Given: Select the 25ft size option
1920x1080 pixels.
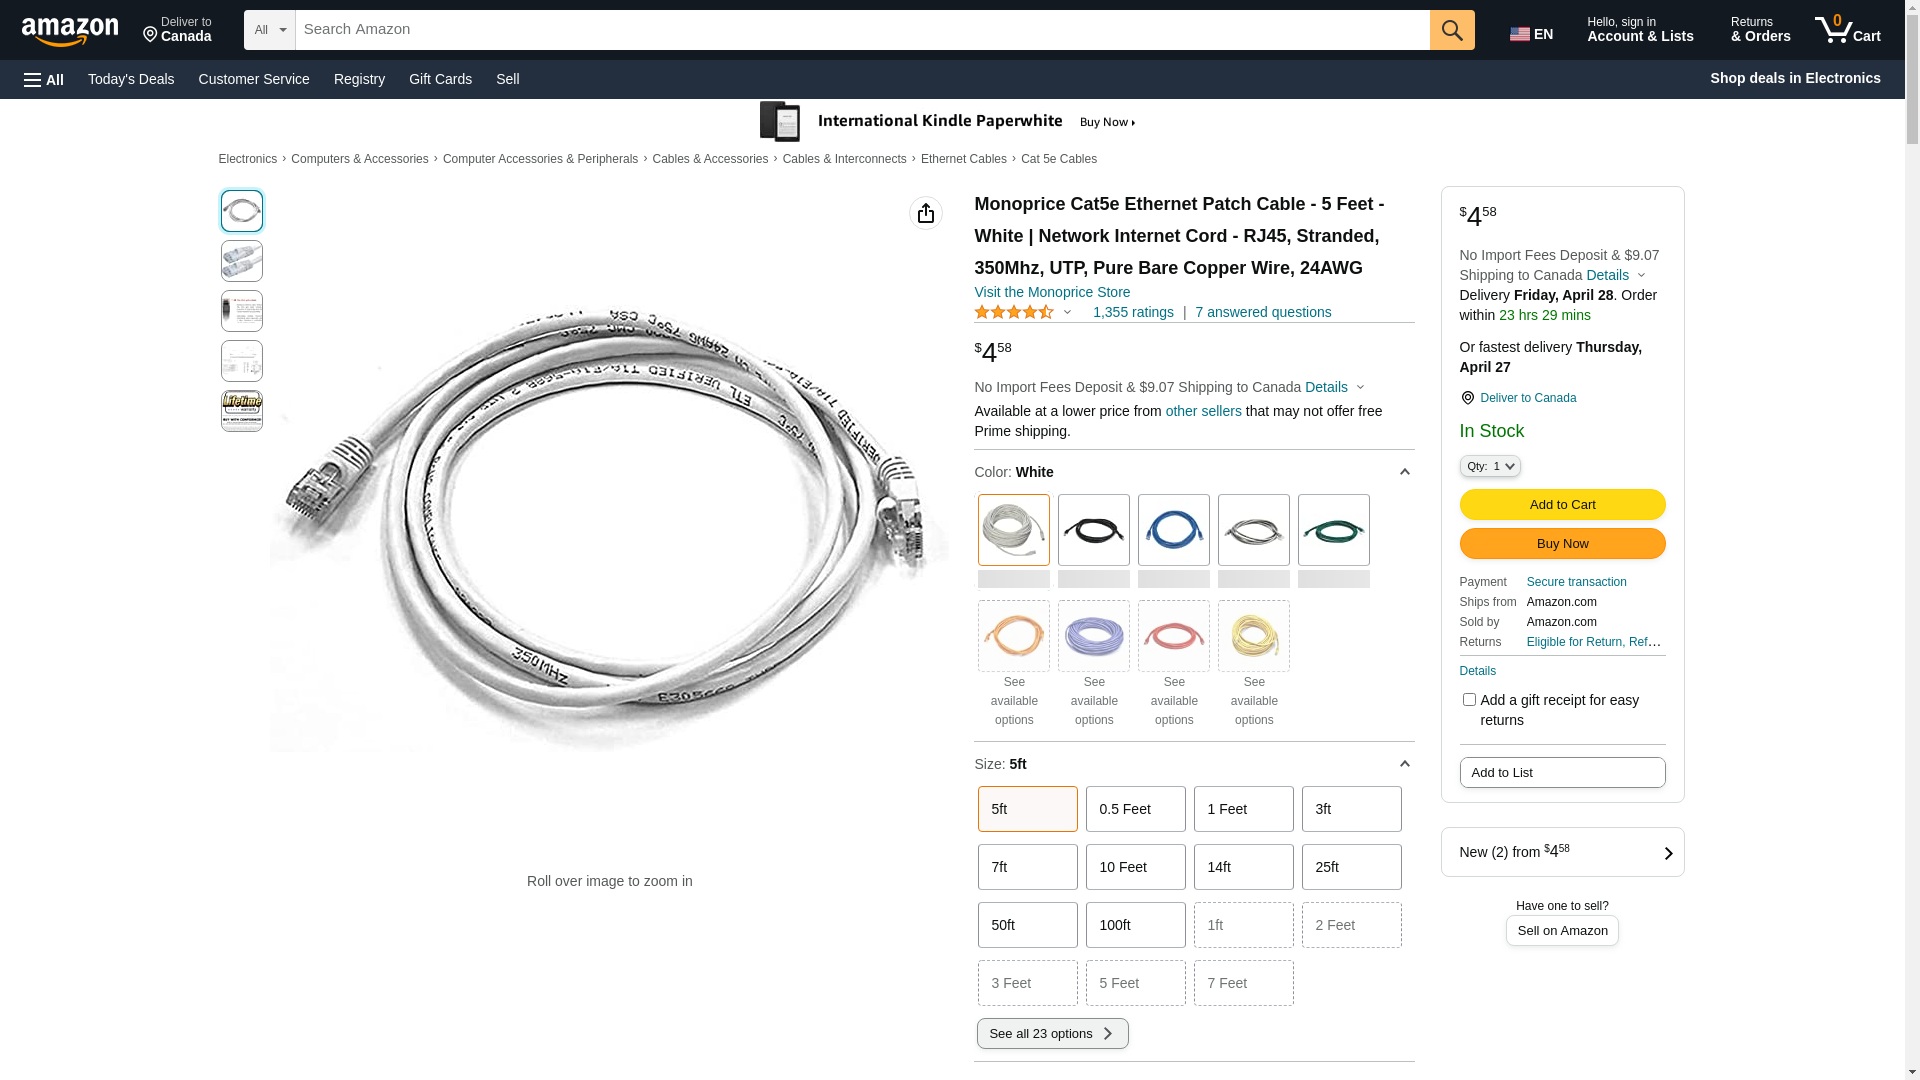Looking at the screenshot, I should (1351, 867).
